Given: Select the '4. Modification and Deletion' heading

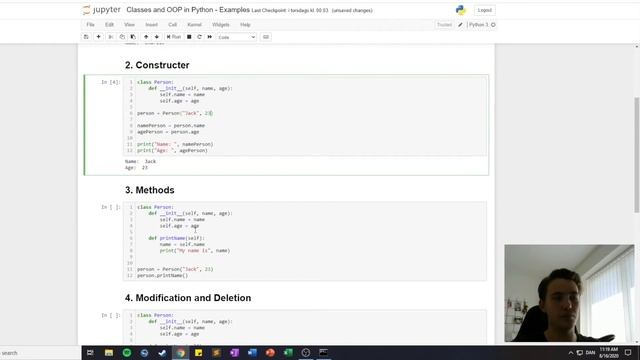Looking at the screenshot, I should pos(188,298).
